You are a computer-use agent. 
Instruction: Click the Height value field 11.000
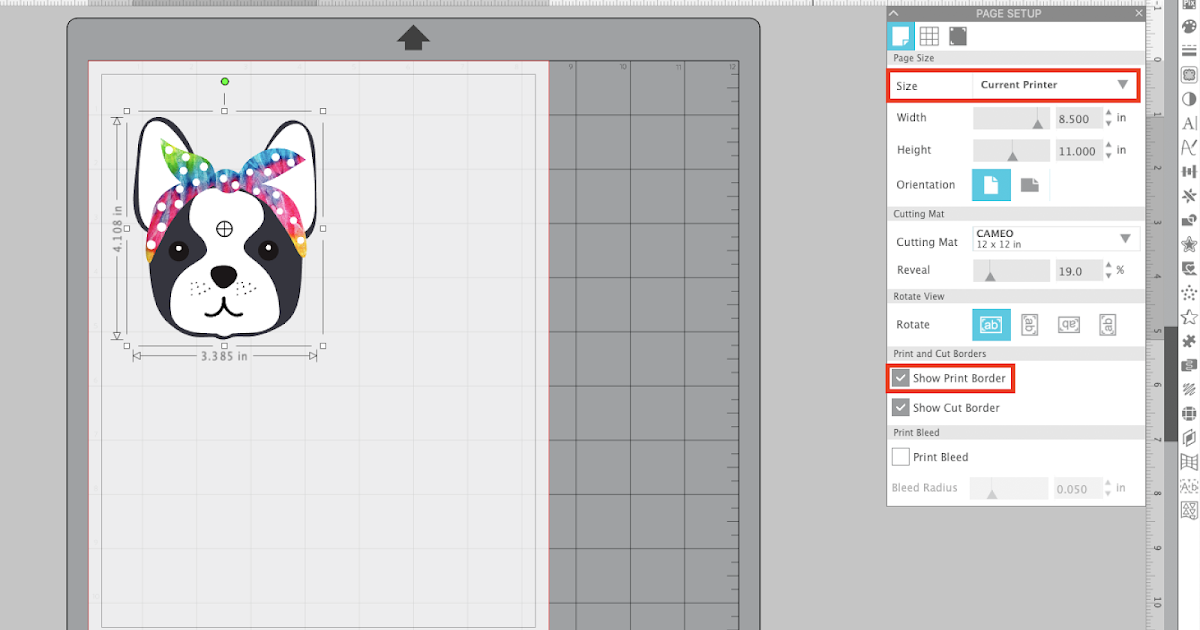(1077, 150)
